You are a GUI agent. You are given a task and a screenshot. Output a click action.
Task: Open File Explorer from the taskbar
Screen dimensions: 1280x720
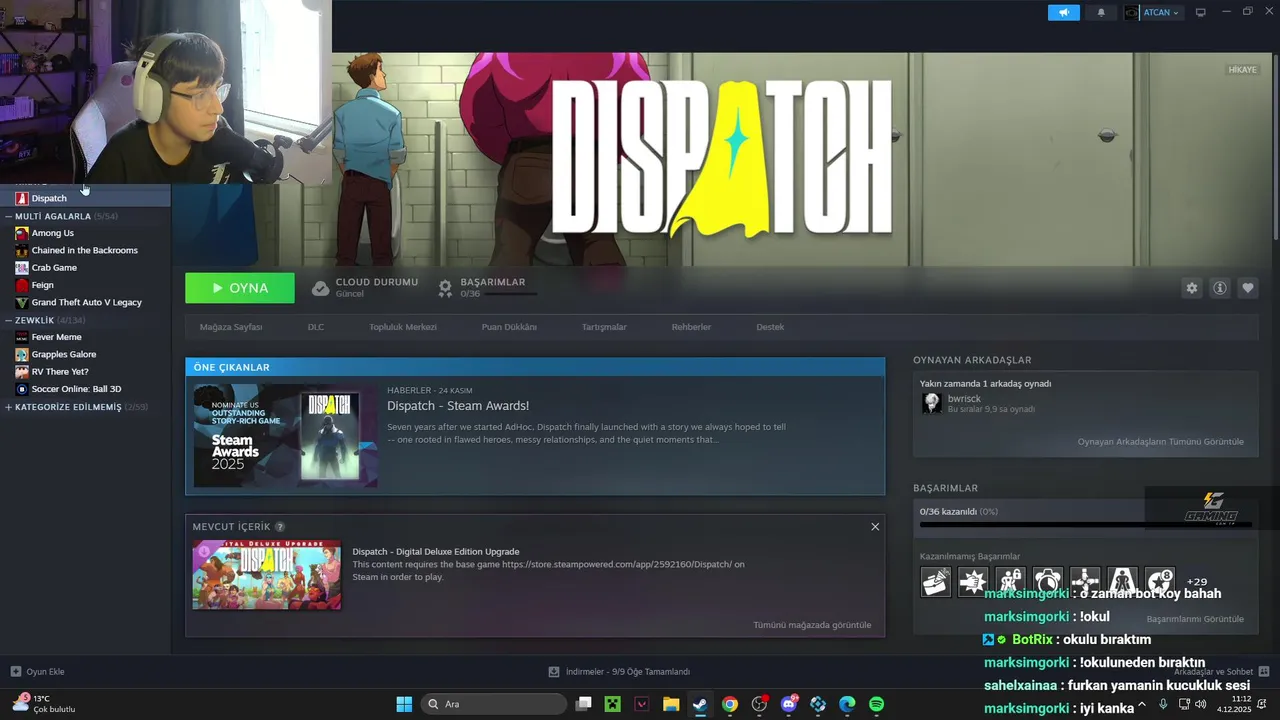[671, 704]
